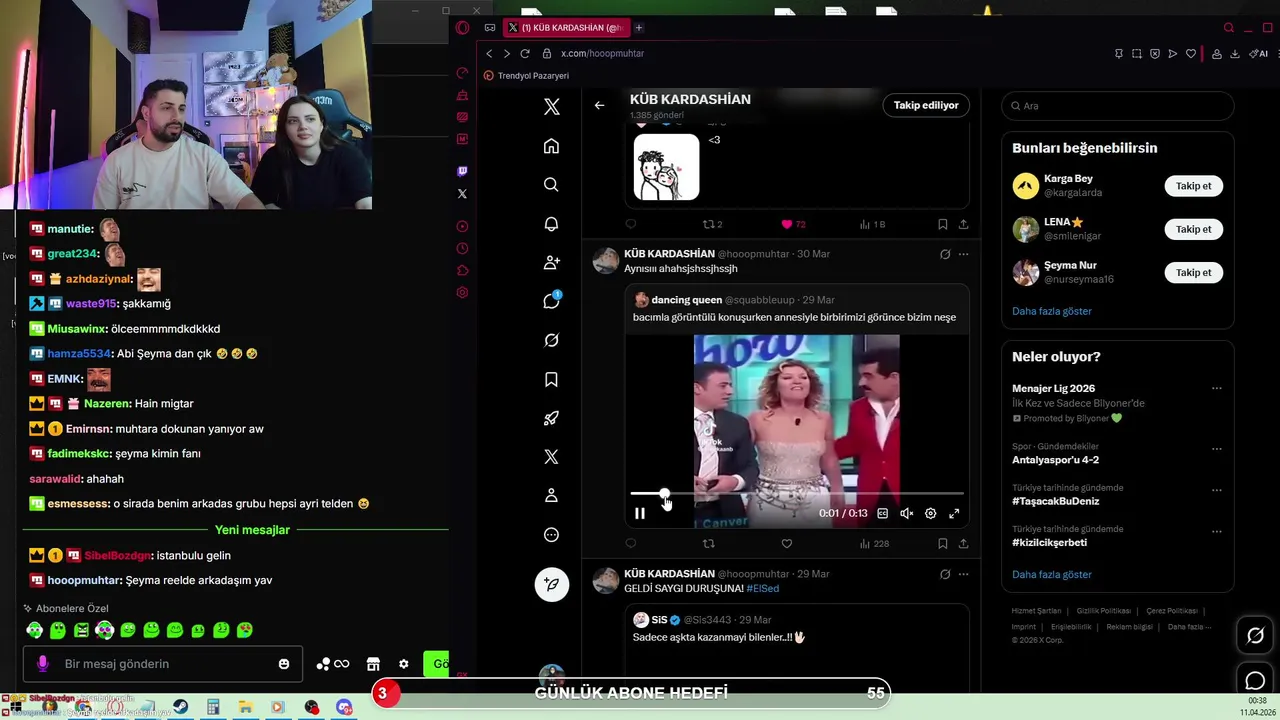Toggle video captions button
The image size is (1280, 720).
tap(882, 513)
